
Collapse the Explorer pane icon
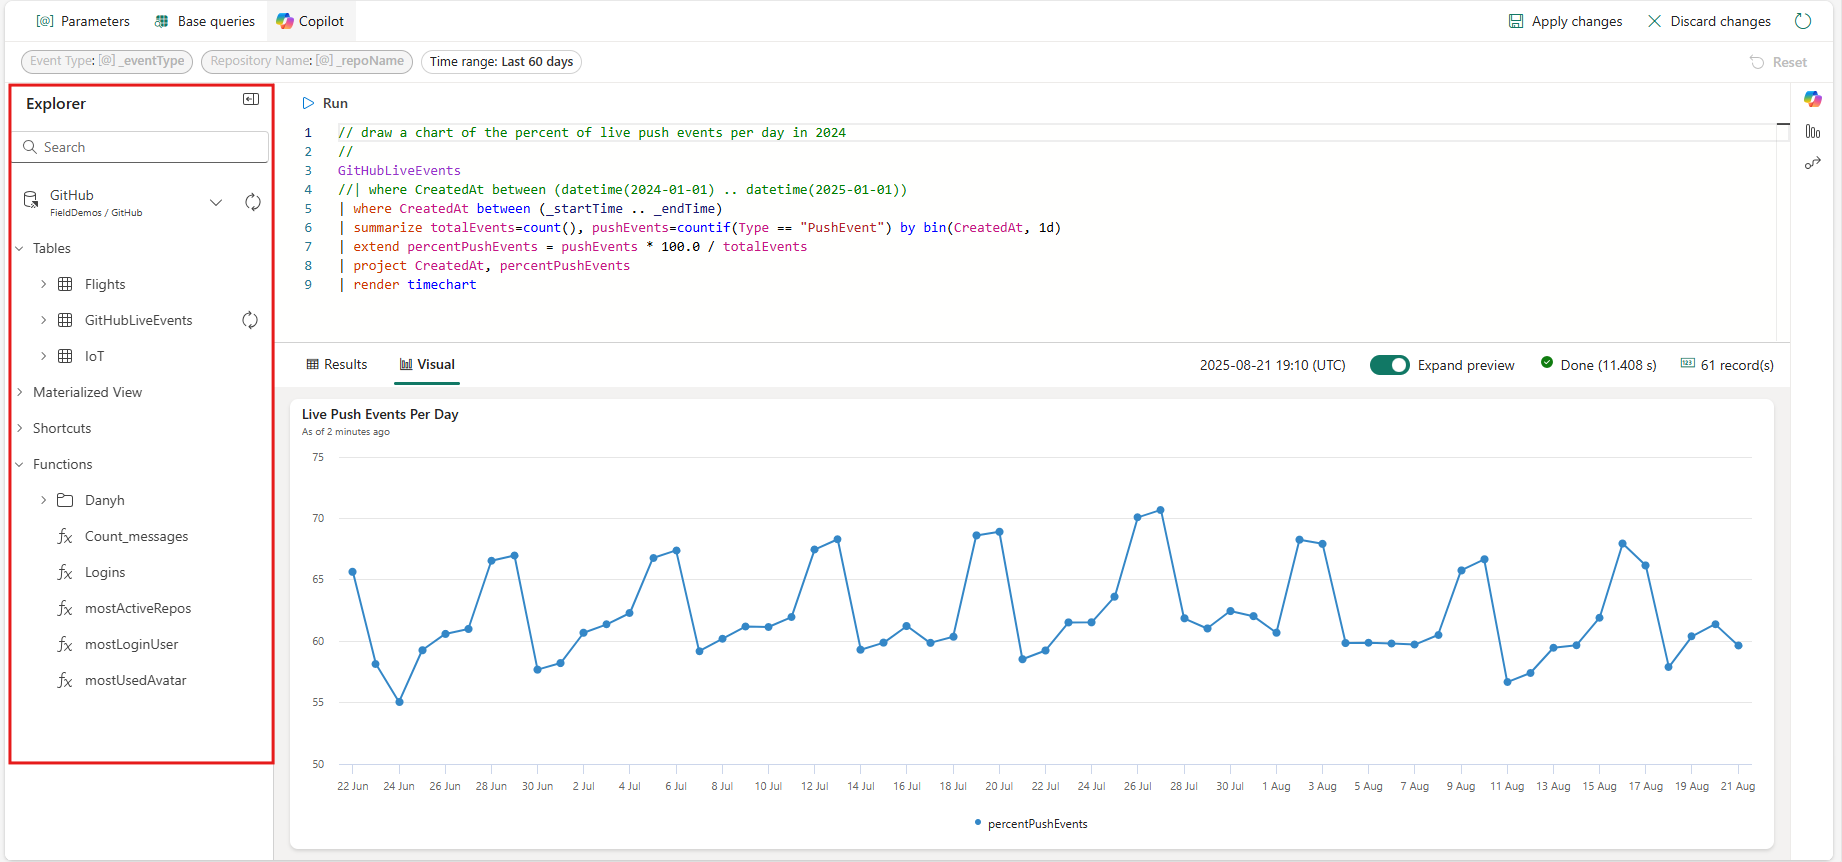click(251, 99)
